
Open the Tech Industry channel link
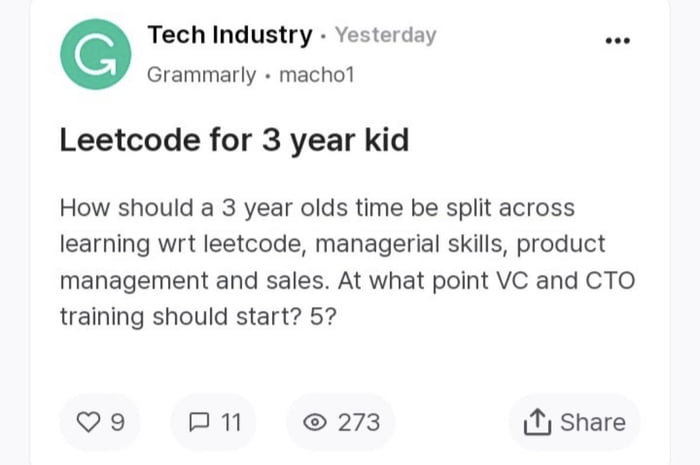pyautogui.click(x=230, y=35)
